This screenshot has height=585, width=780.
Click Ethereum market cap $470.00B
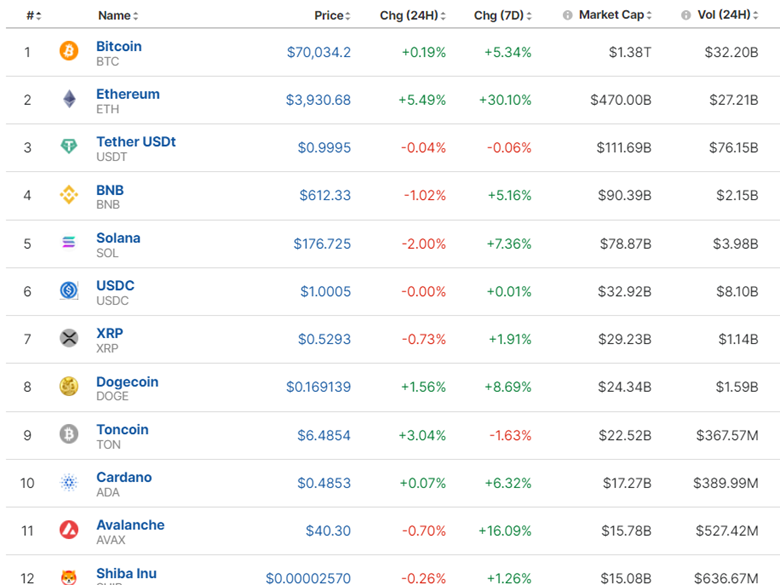(x=621, y=100)
